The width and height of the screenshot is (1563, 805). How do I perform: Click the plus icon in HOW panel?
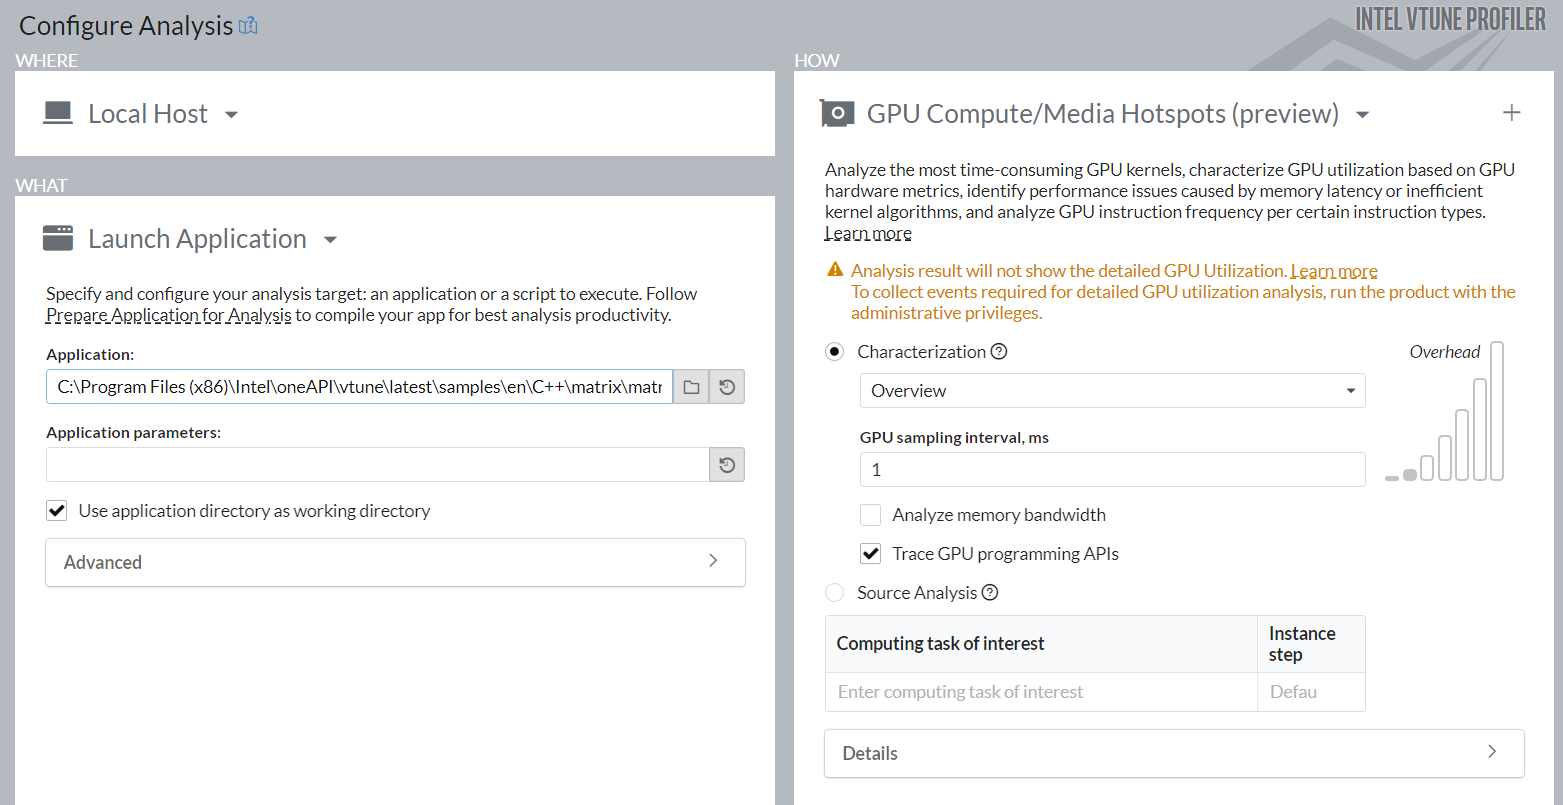click(1511, 113)
